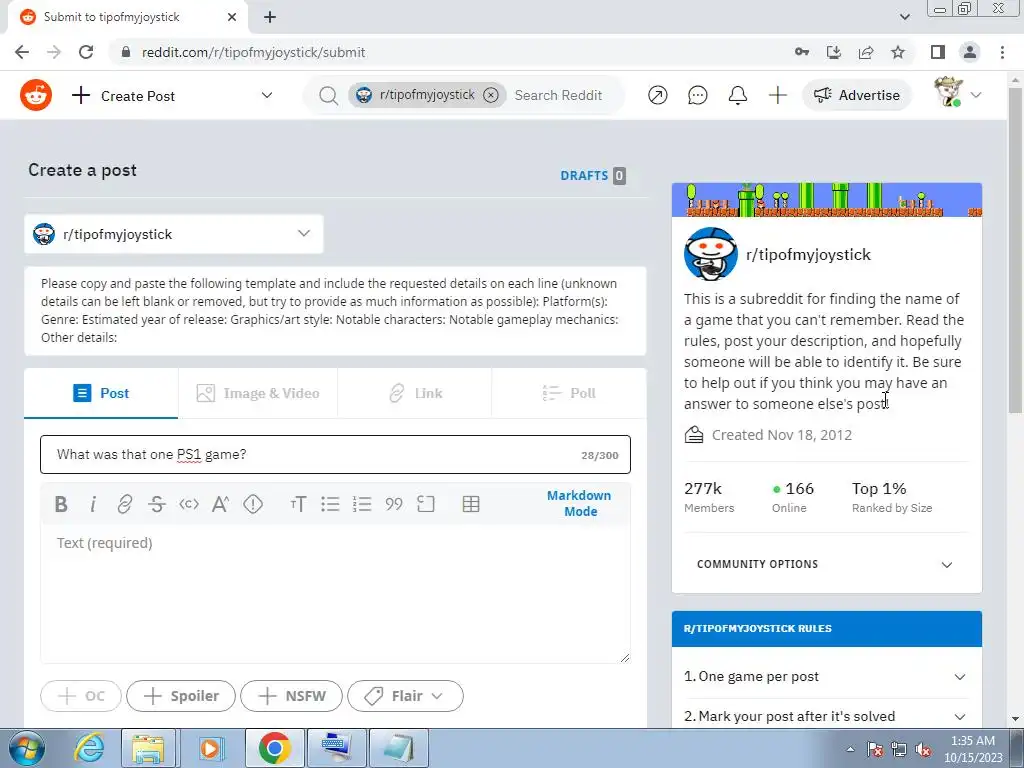Open the Popular arrow icon in the header
The height and width of the screenshot is (768, 1024).
coord(658,95)
